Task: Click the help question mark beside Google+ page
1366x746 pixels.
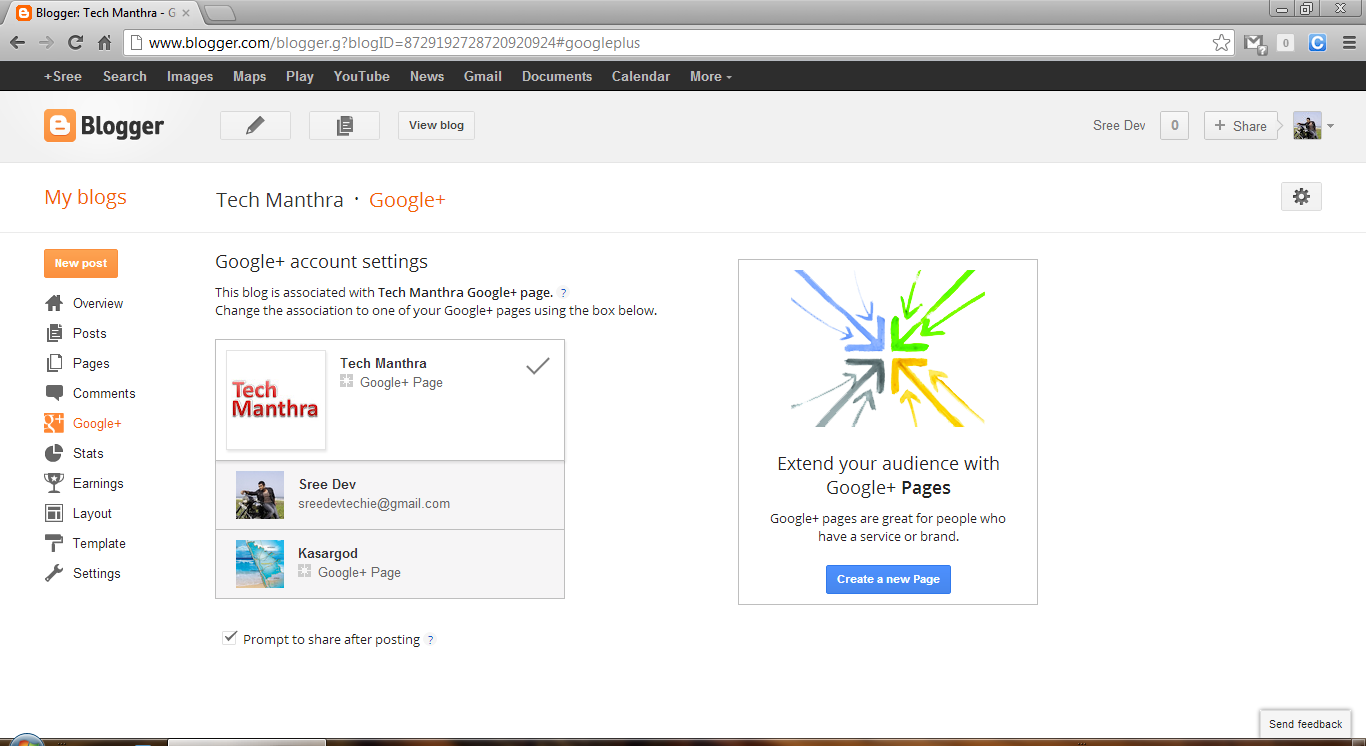Action: (x=563, y=293)
